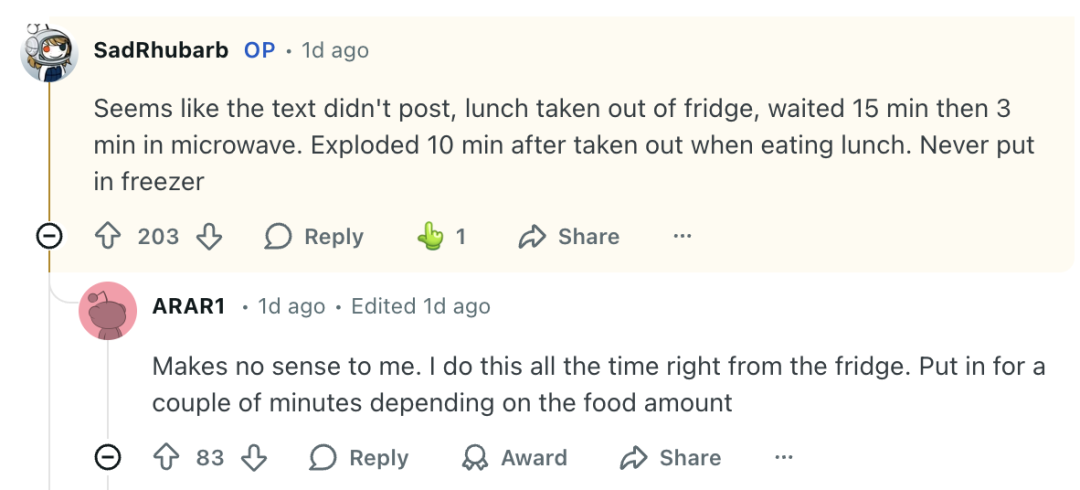Reply to ARAR1's comment
This screenshot has height=490, width=1080.
tap(359, 458)
